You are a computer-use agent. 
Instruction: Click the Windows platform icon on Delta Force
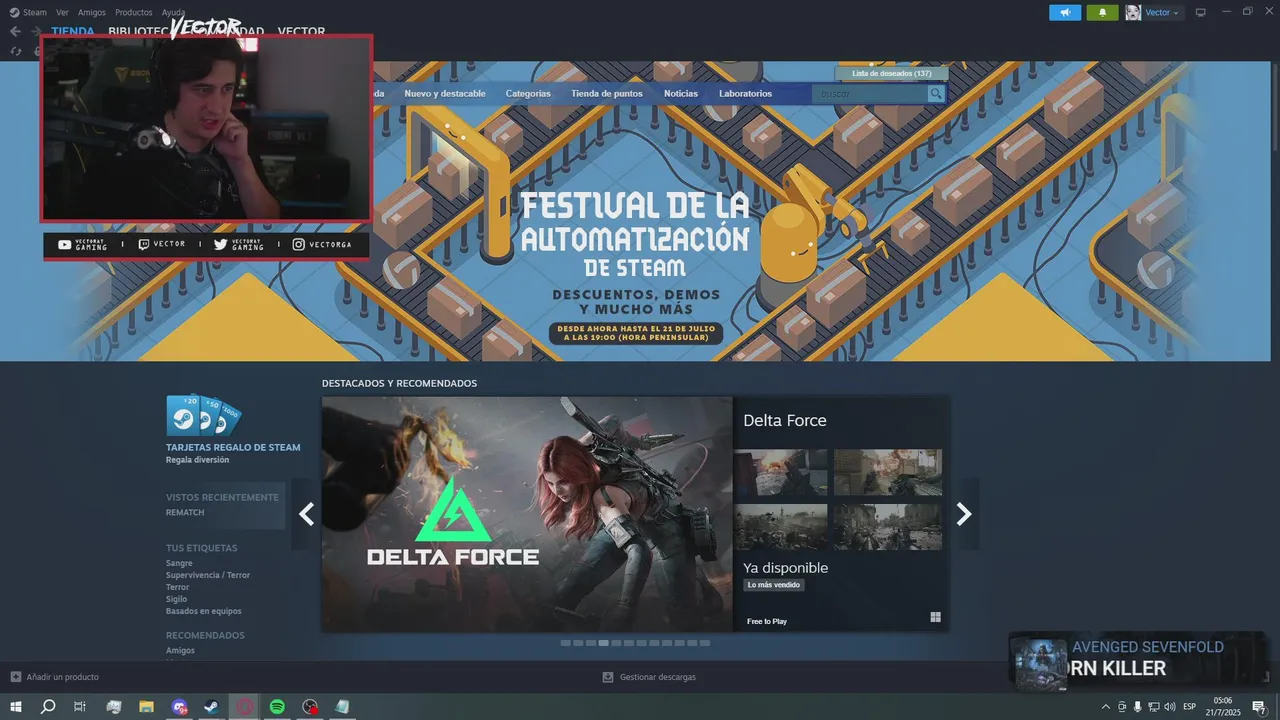coord(935,617)
